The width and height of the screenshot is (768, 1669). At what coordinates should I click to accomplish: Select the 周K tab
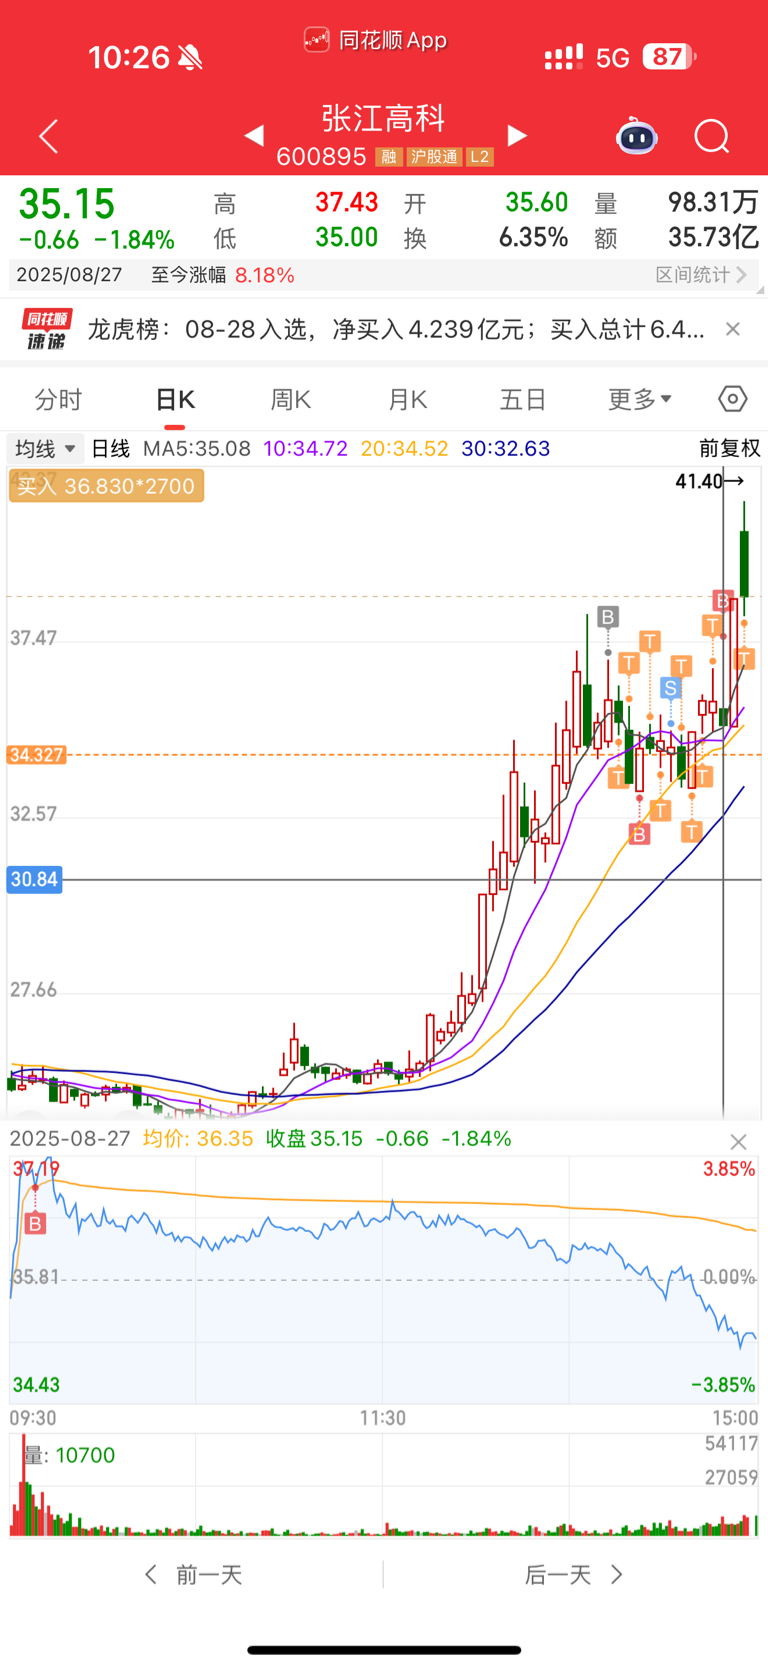[291, 400]
